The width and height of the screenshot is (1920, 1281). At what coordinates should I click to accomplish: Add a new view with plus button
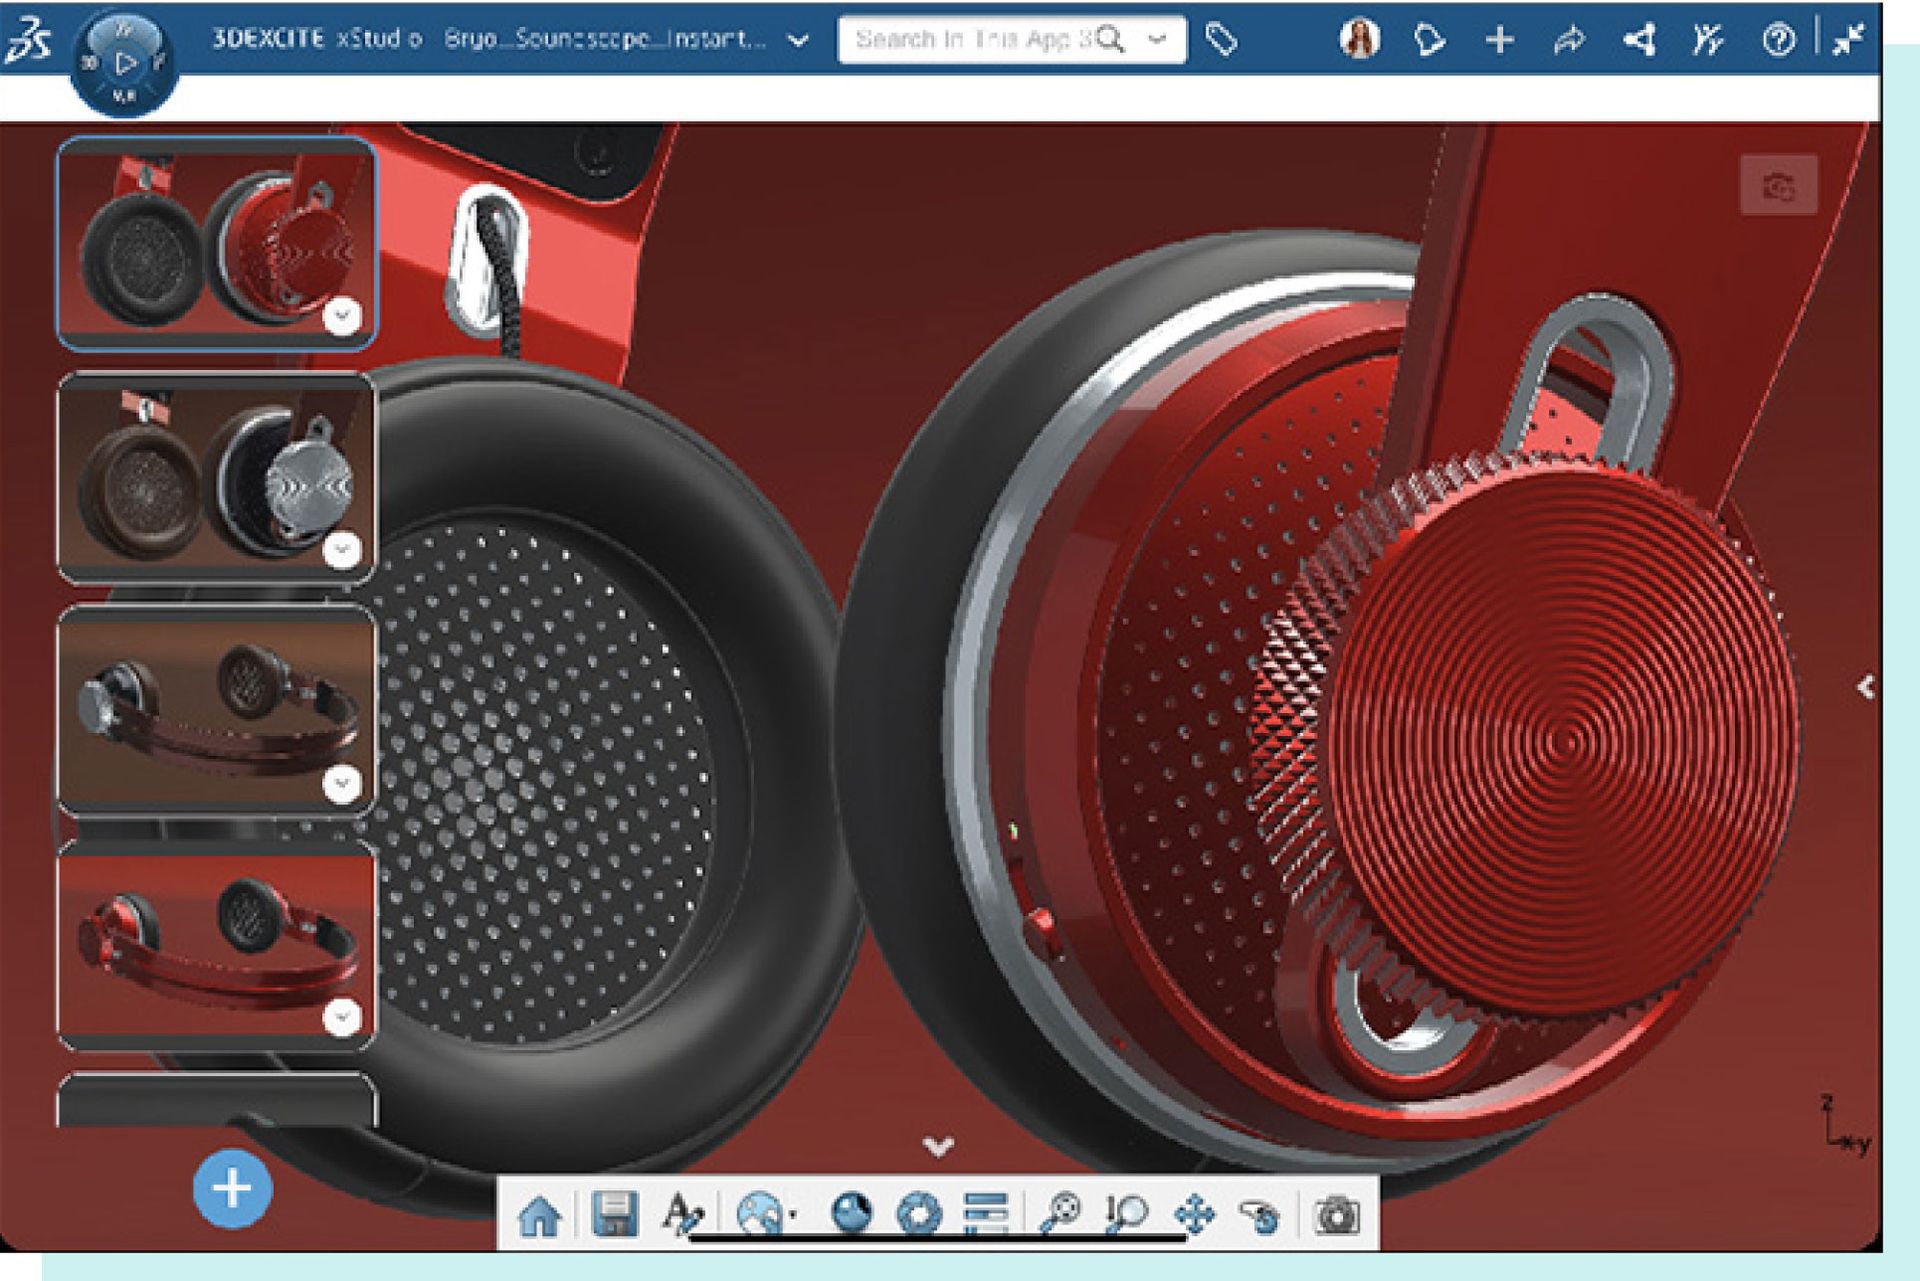232,1189
